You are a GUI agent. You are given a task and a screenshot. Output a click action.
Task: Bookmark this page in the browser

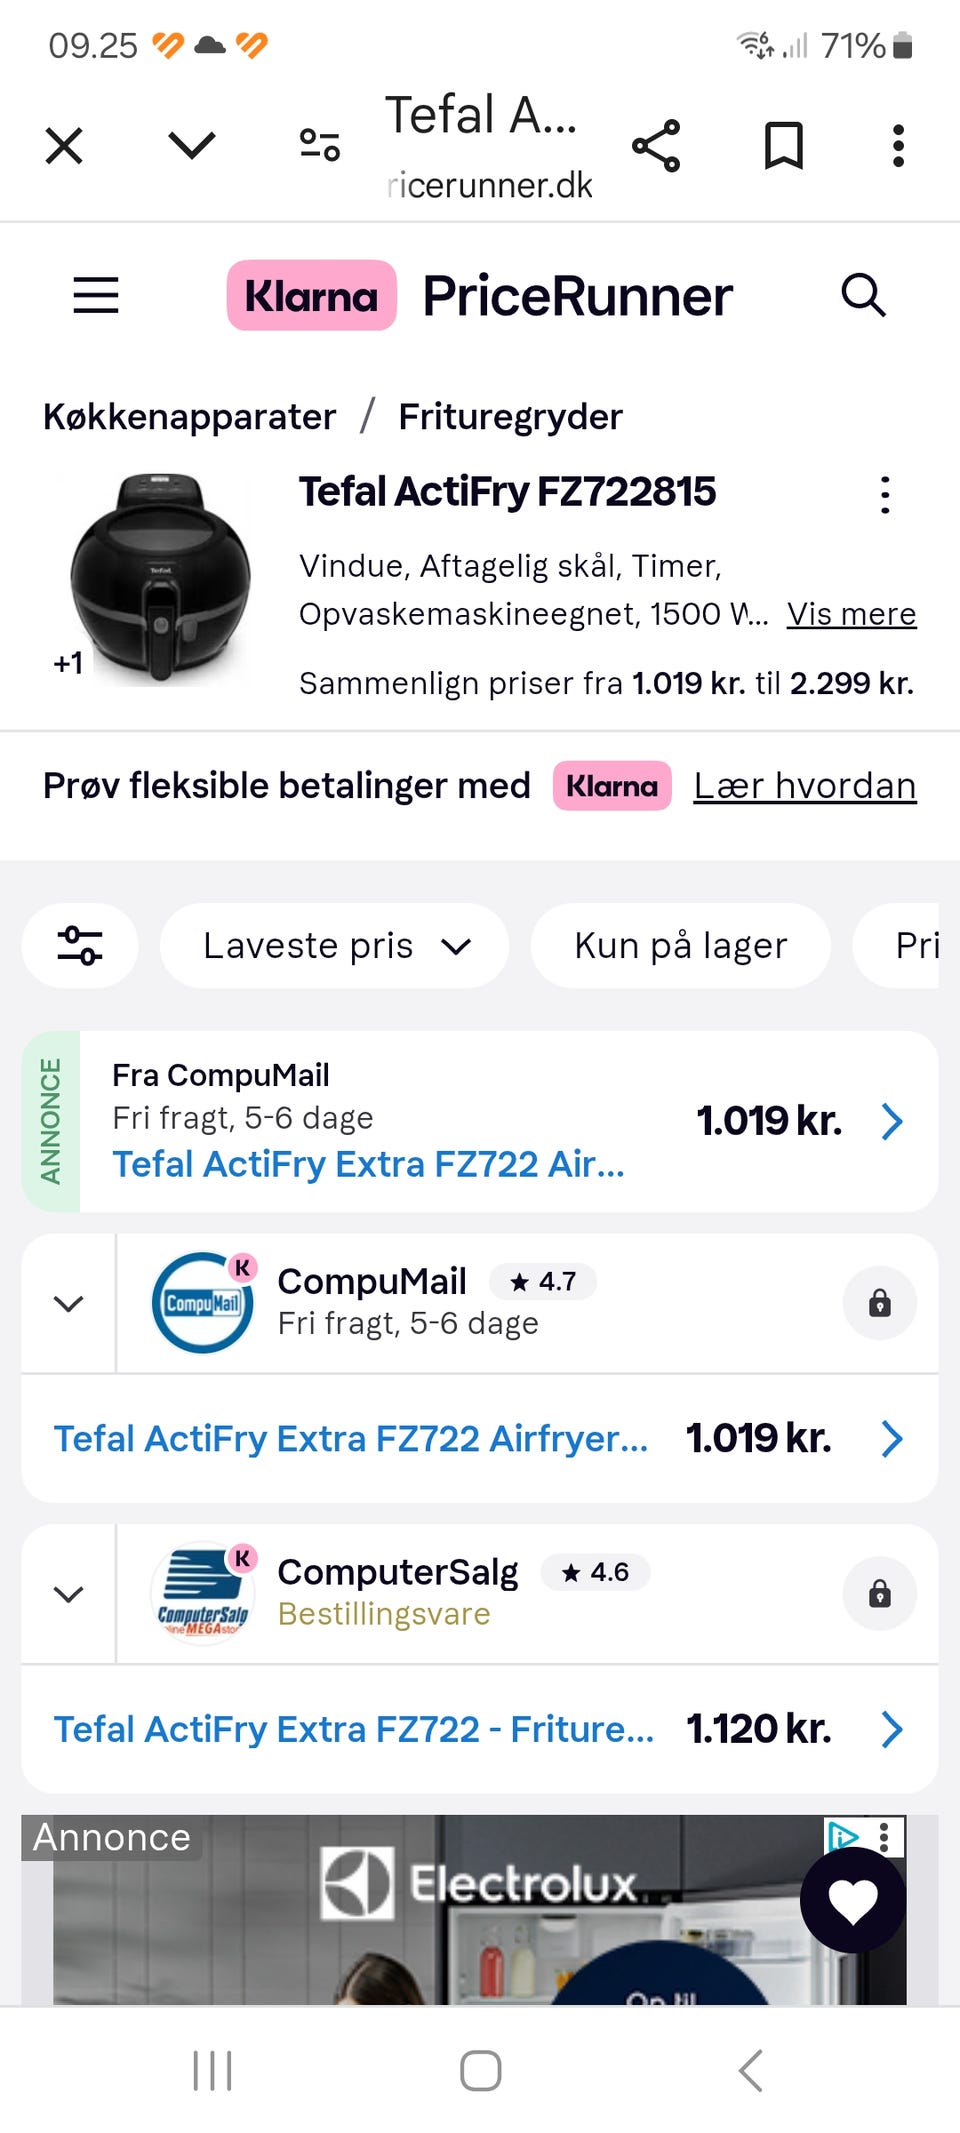(783, 146)
